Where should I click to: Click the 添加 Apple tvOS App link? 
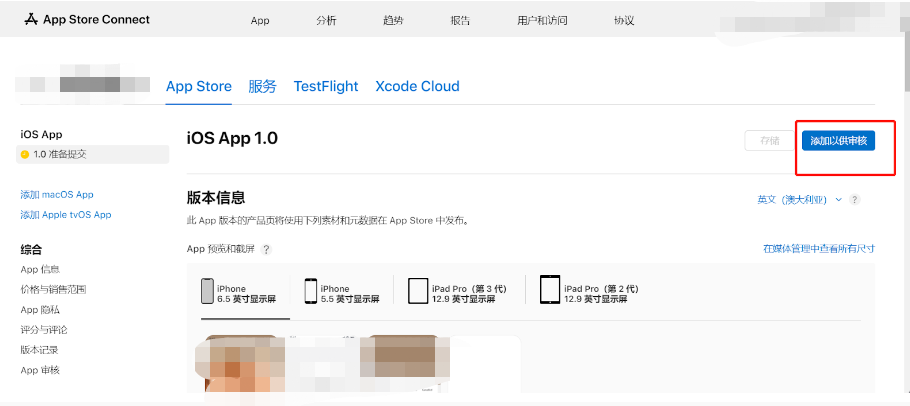tap(66, 215)
